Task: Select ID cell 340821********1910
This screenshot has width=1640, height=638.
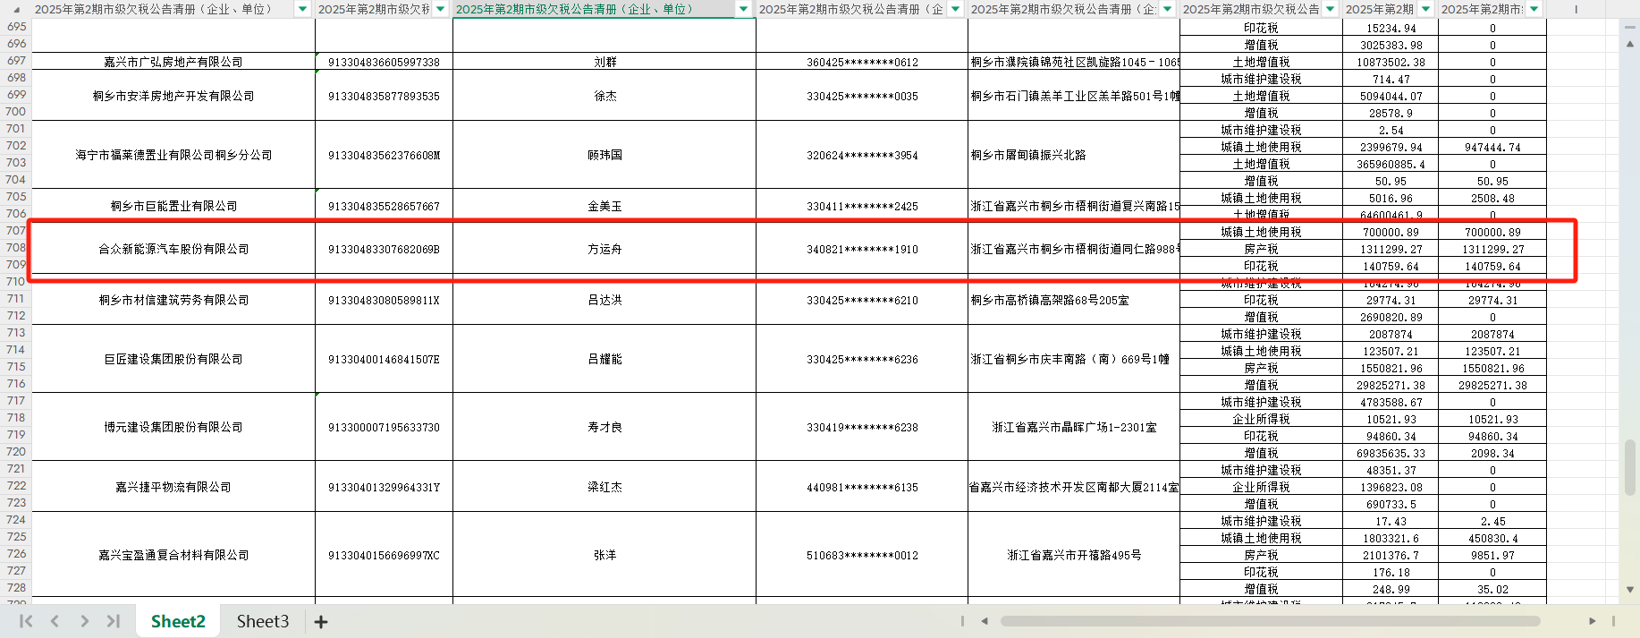Action: click(x=862, y=249)
